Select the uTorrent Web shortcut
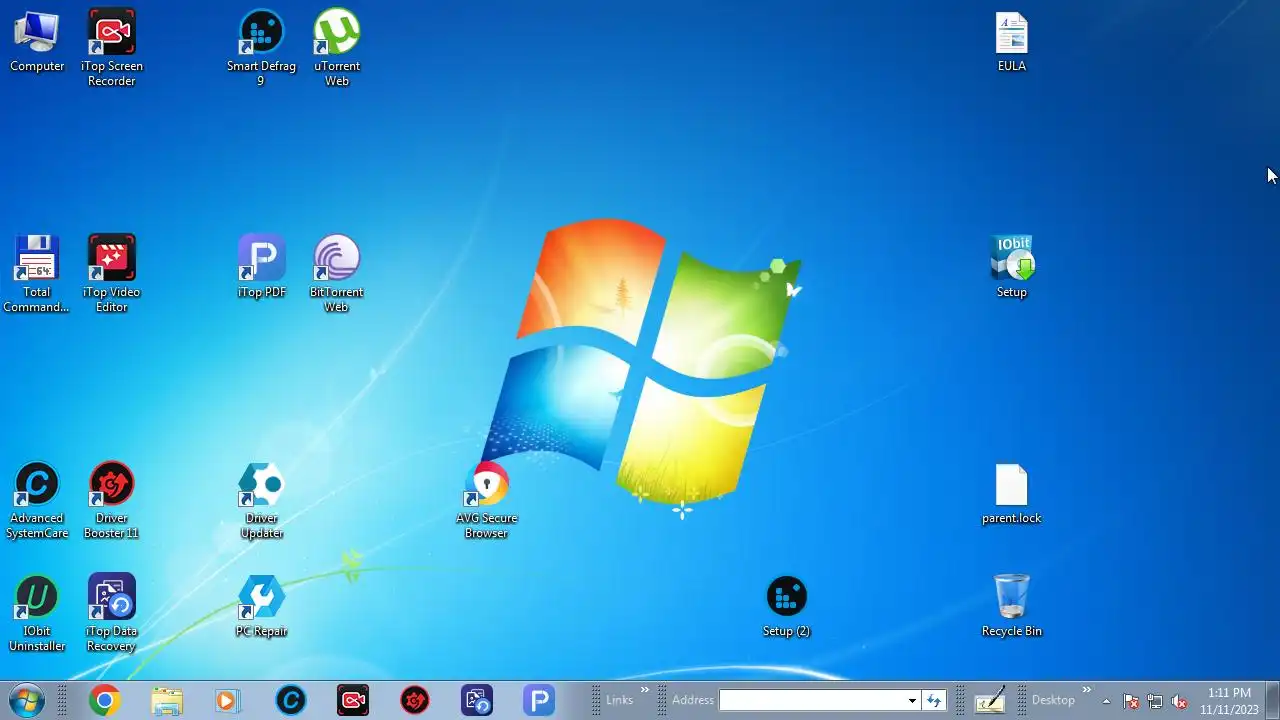The image size is (1280, 720). [x=337, y=48]
